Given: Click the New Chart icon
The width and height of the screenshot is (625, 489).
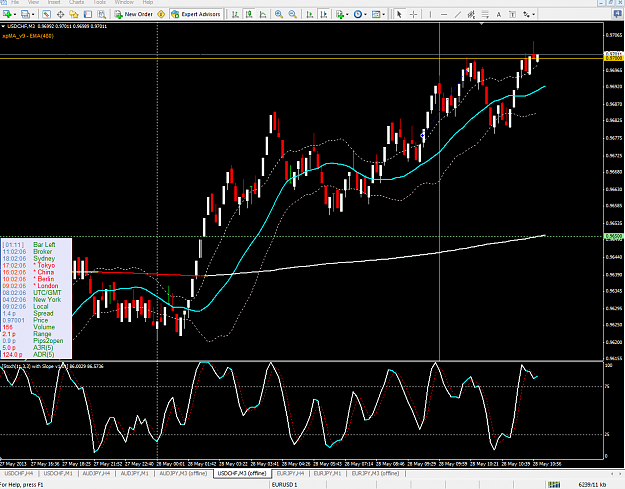Looking at the screenshot, I should tap(7, 14).
